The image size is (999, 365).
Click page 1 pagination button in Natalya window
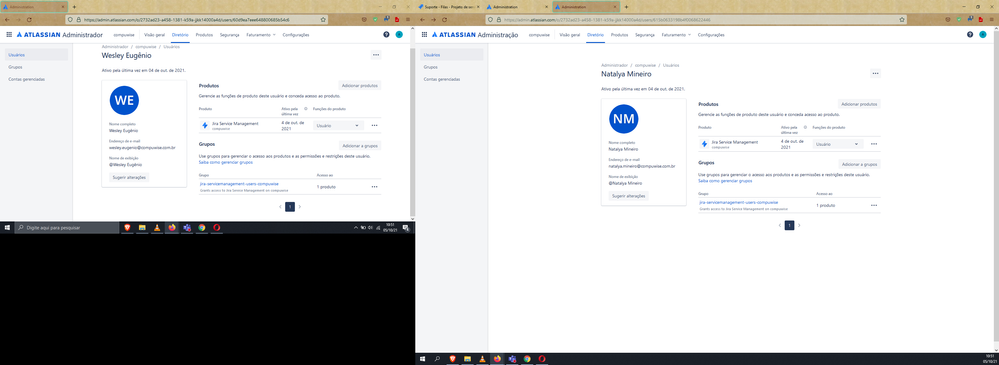[x=789, y=225]
